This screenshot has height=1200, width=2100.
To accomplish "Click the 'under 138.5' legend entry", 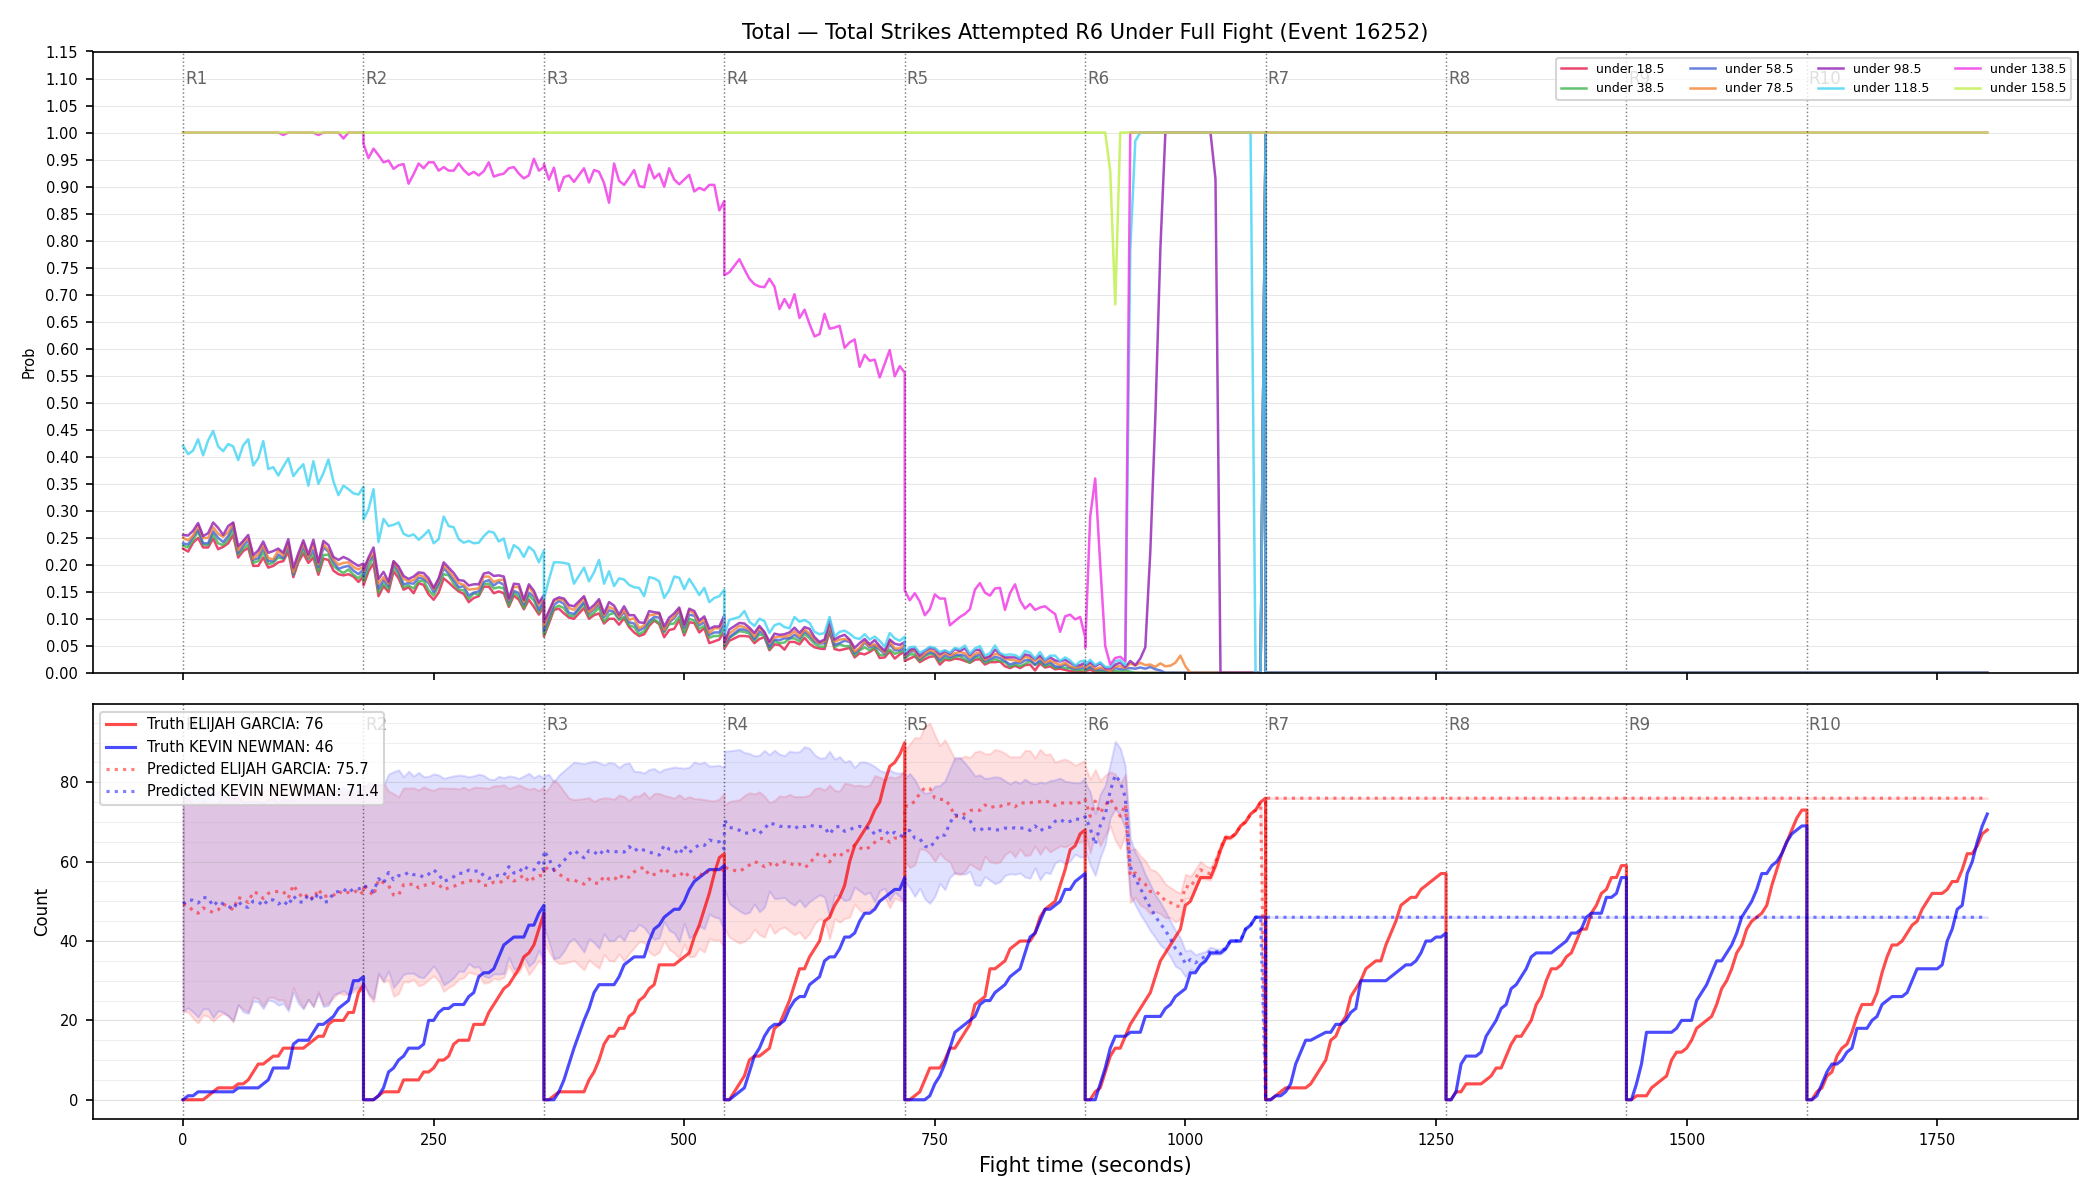I will (2010, 69).
